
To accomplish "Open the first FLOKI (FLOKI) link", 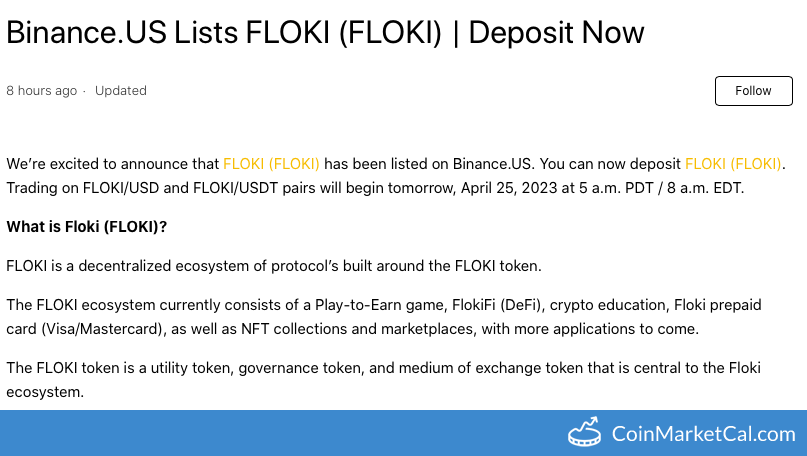I will point(271,164).
